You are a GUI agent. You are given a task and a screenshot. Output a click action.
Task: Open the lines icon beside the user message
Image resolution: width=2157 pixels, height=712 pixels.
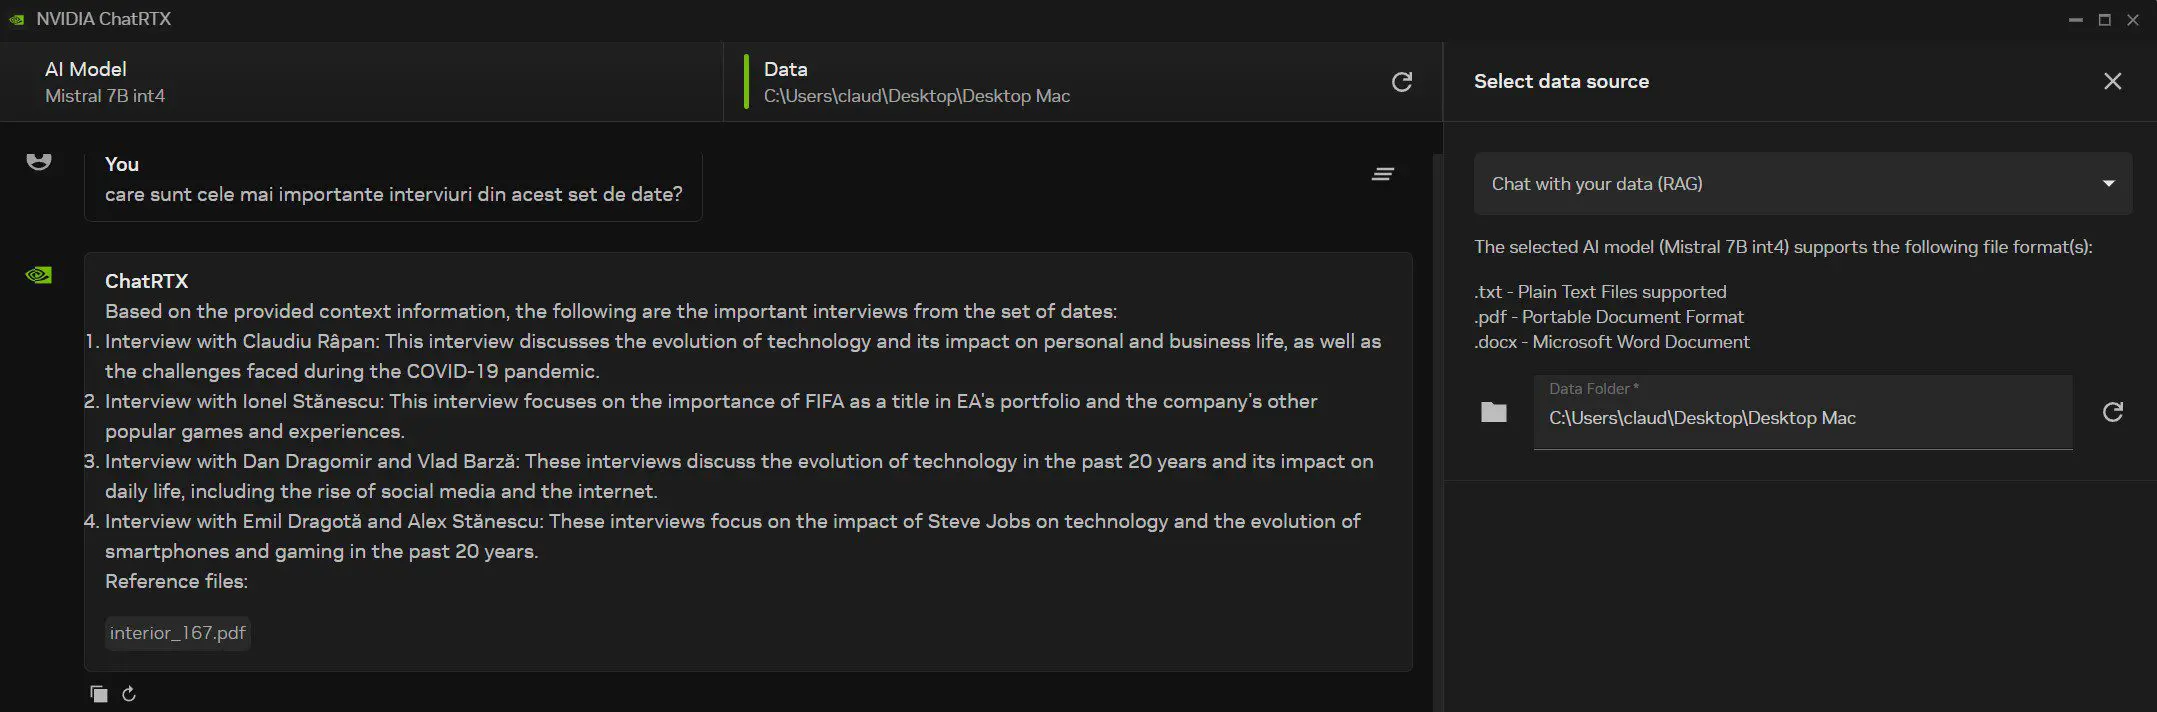pos(1382,174)
